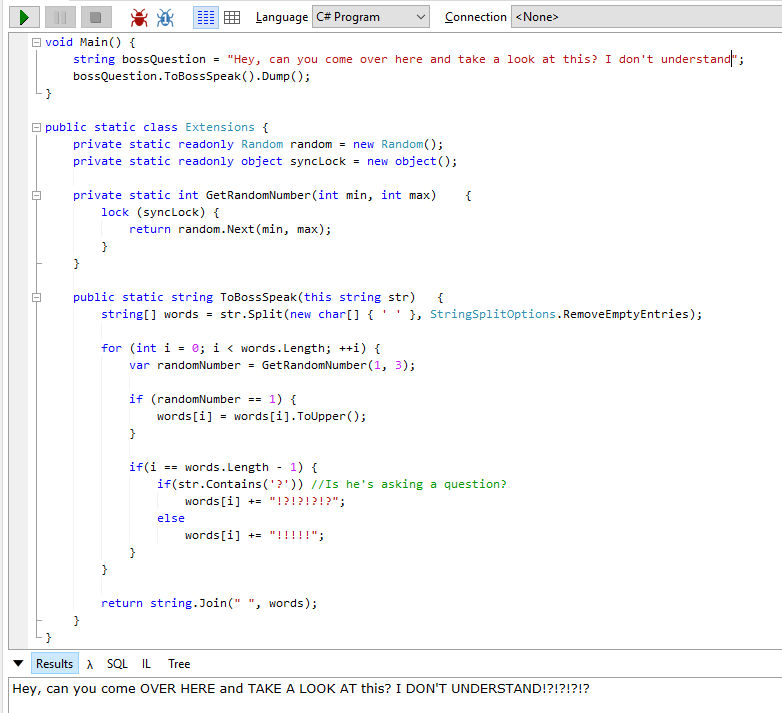Open the Tree tab

[179, 664]
